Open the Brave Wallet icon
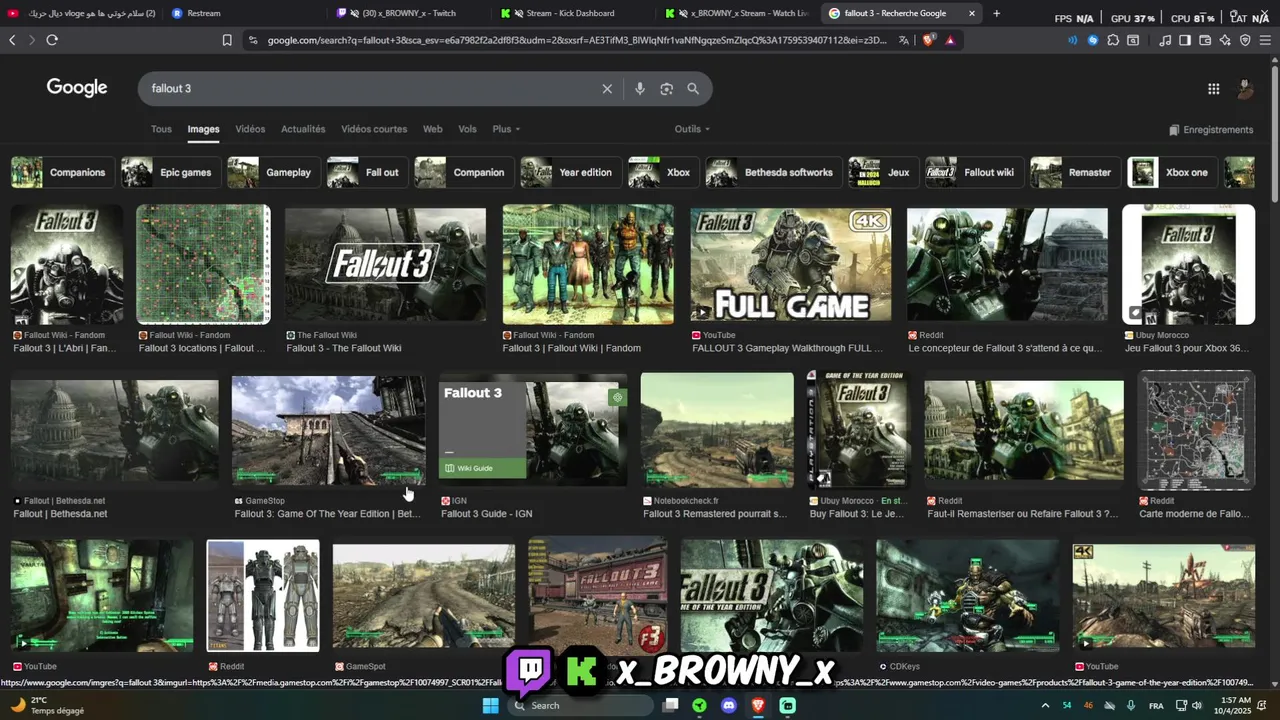Image resolution: width=1280 pixels, height=720 pixels. [x=1205, y=40]
